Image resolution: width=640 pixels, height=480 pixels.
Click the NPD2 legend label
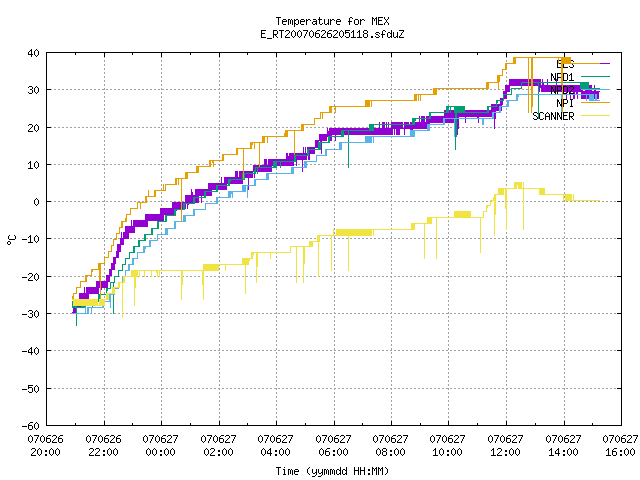click(562, 90)
